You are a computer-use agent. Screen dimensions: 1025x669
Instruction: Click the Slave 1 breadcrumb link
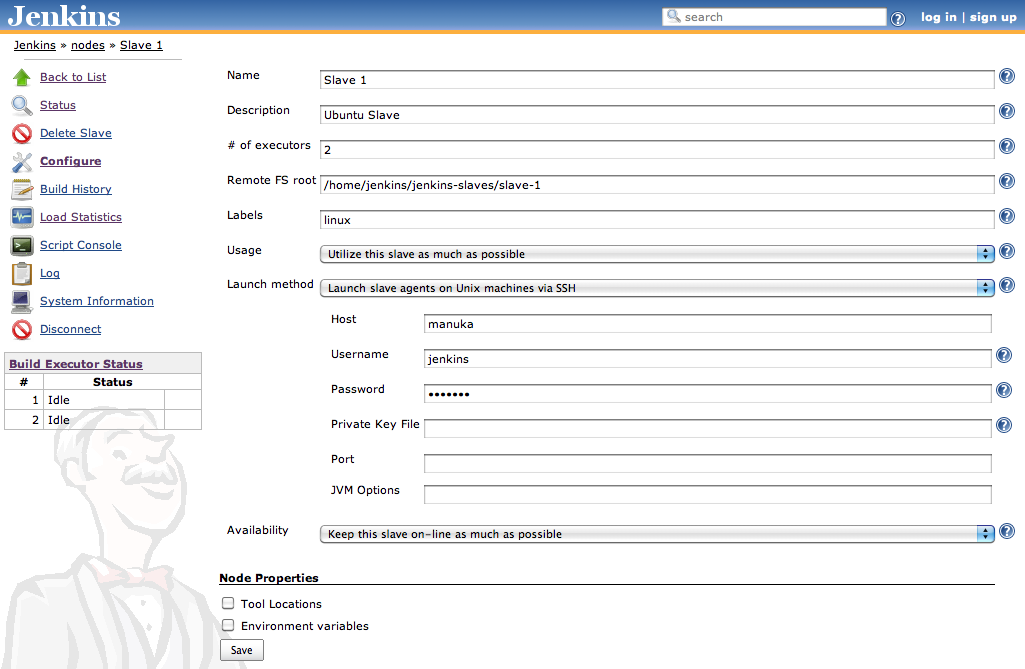[x=141, y=45]
